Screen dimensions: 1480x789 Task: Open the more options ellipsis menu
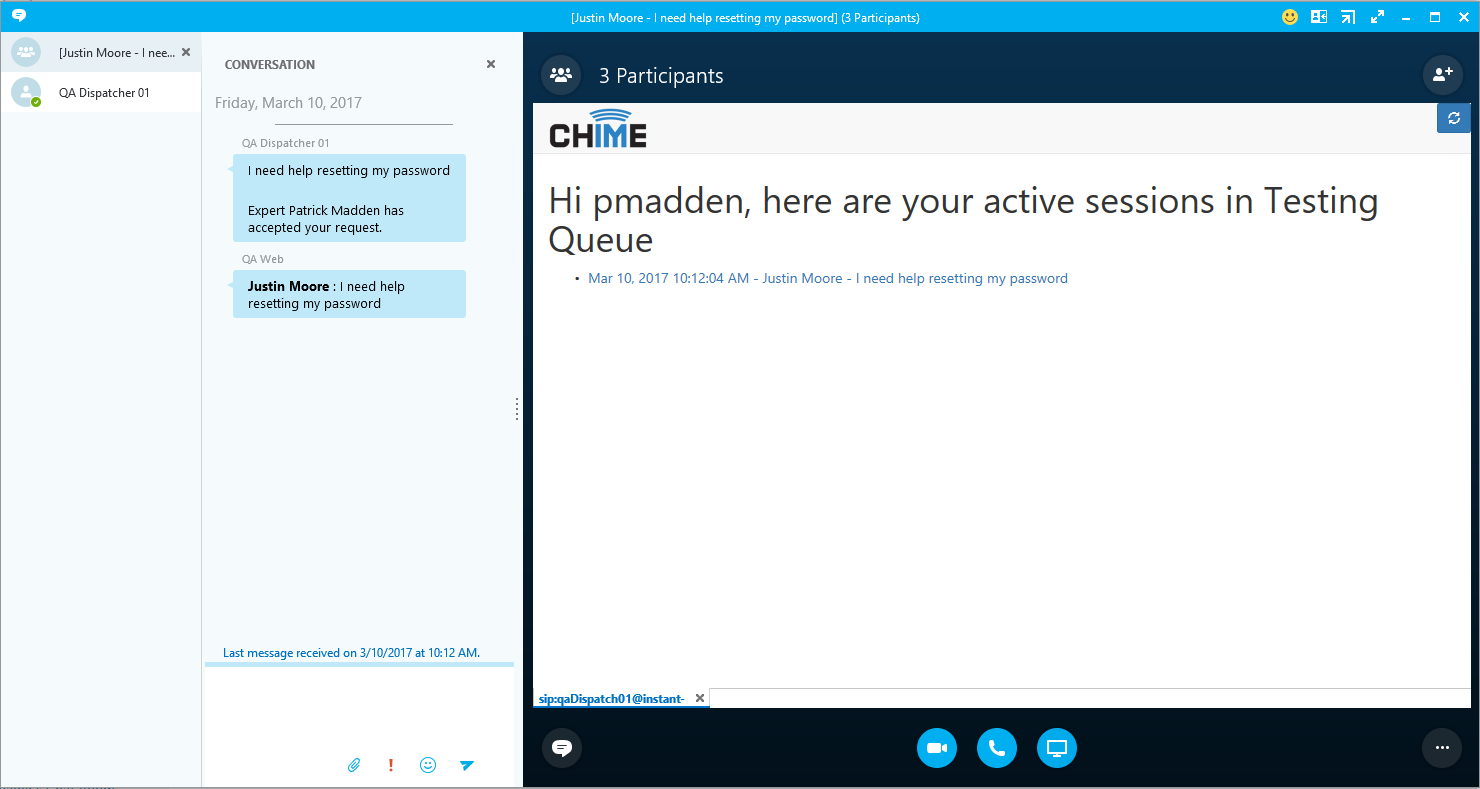point(1442,748)
